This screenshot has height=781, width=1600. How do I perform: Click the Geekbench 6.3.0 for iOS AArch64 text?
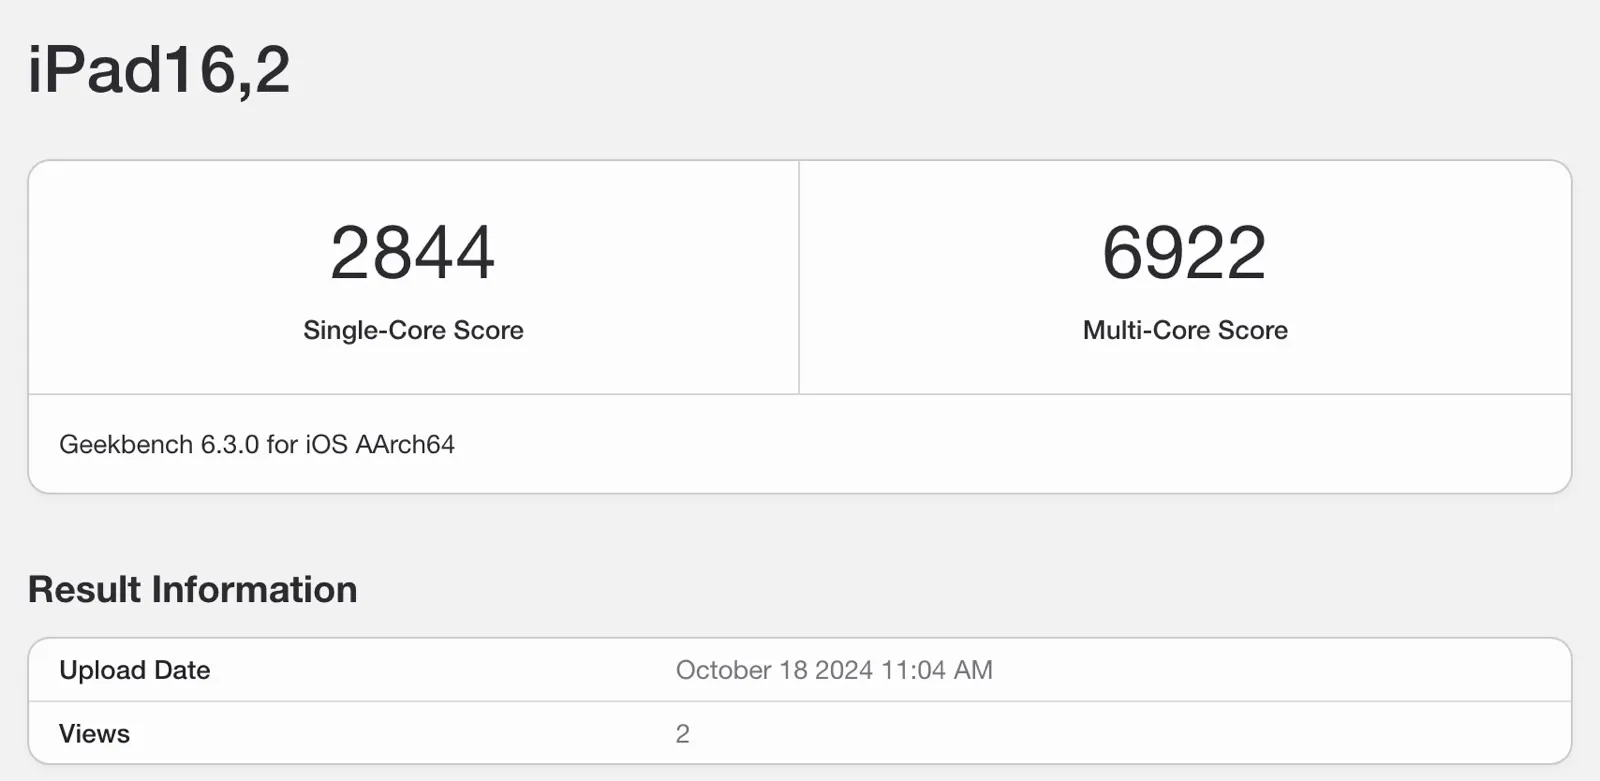tap(257, 444)
